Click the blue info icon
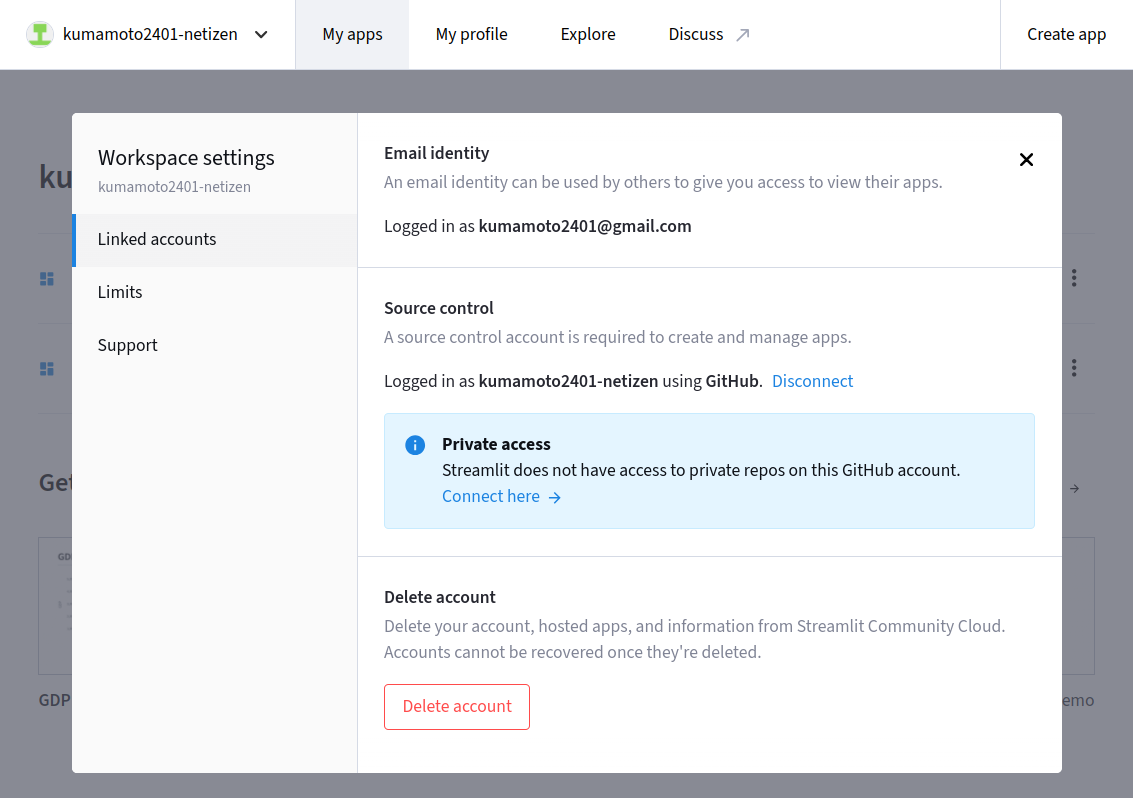This screenshot has height=798, width=1133. tap(415, 445)
